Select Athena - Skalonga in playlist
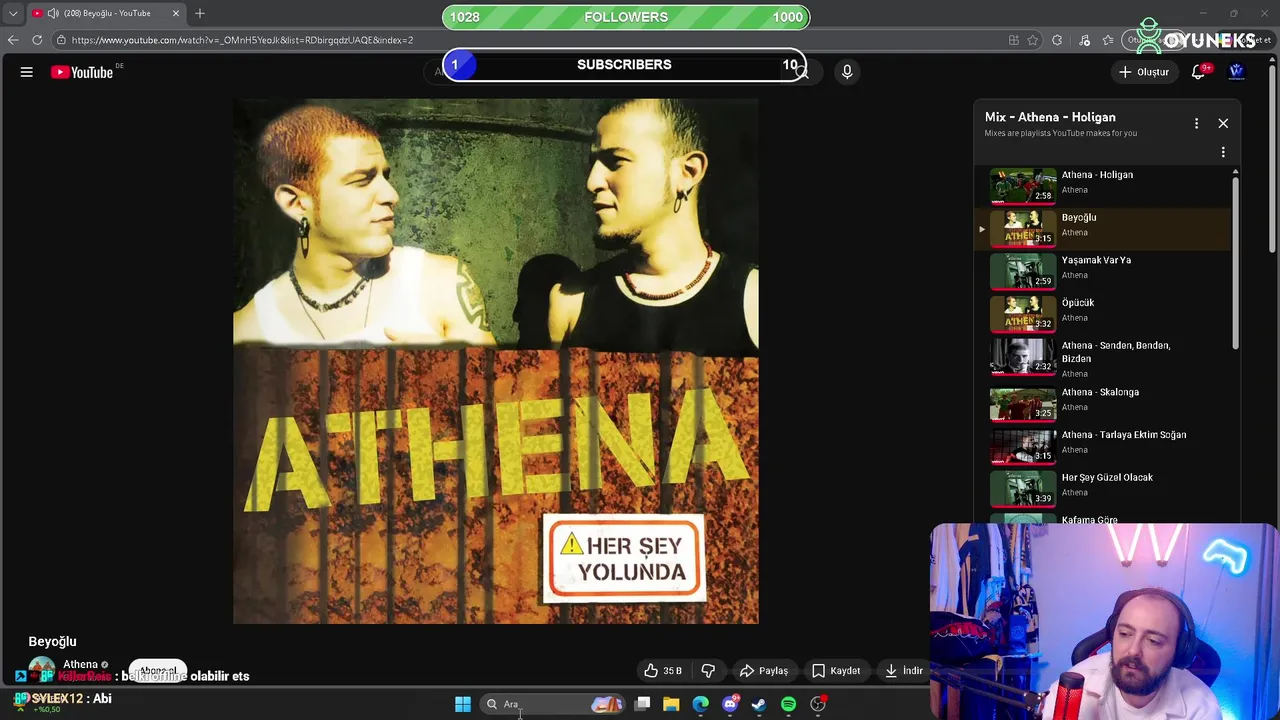 point(1104,403)
